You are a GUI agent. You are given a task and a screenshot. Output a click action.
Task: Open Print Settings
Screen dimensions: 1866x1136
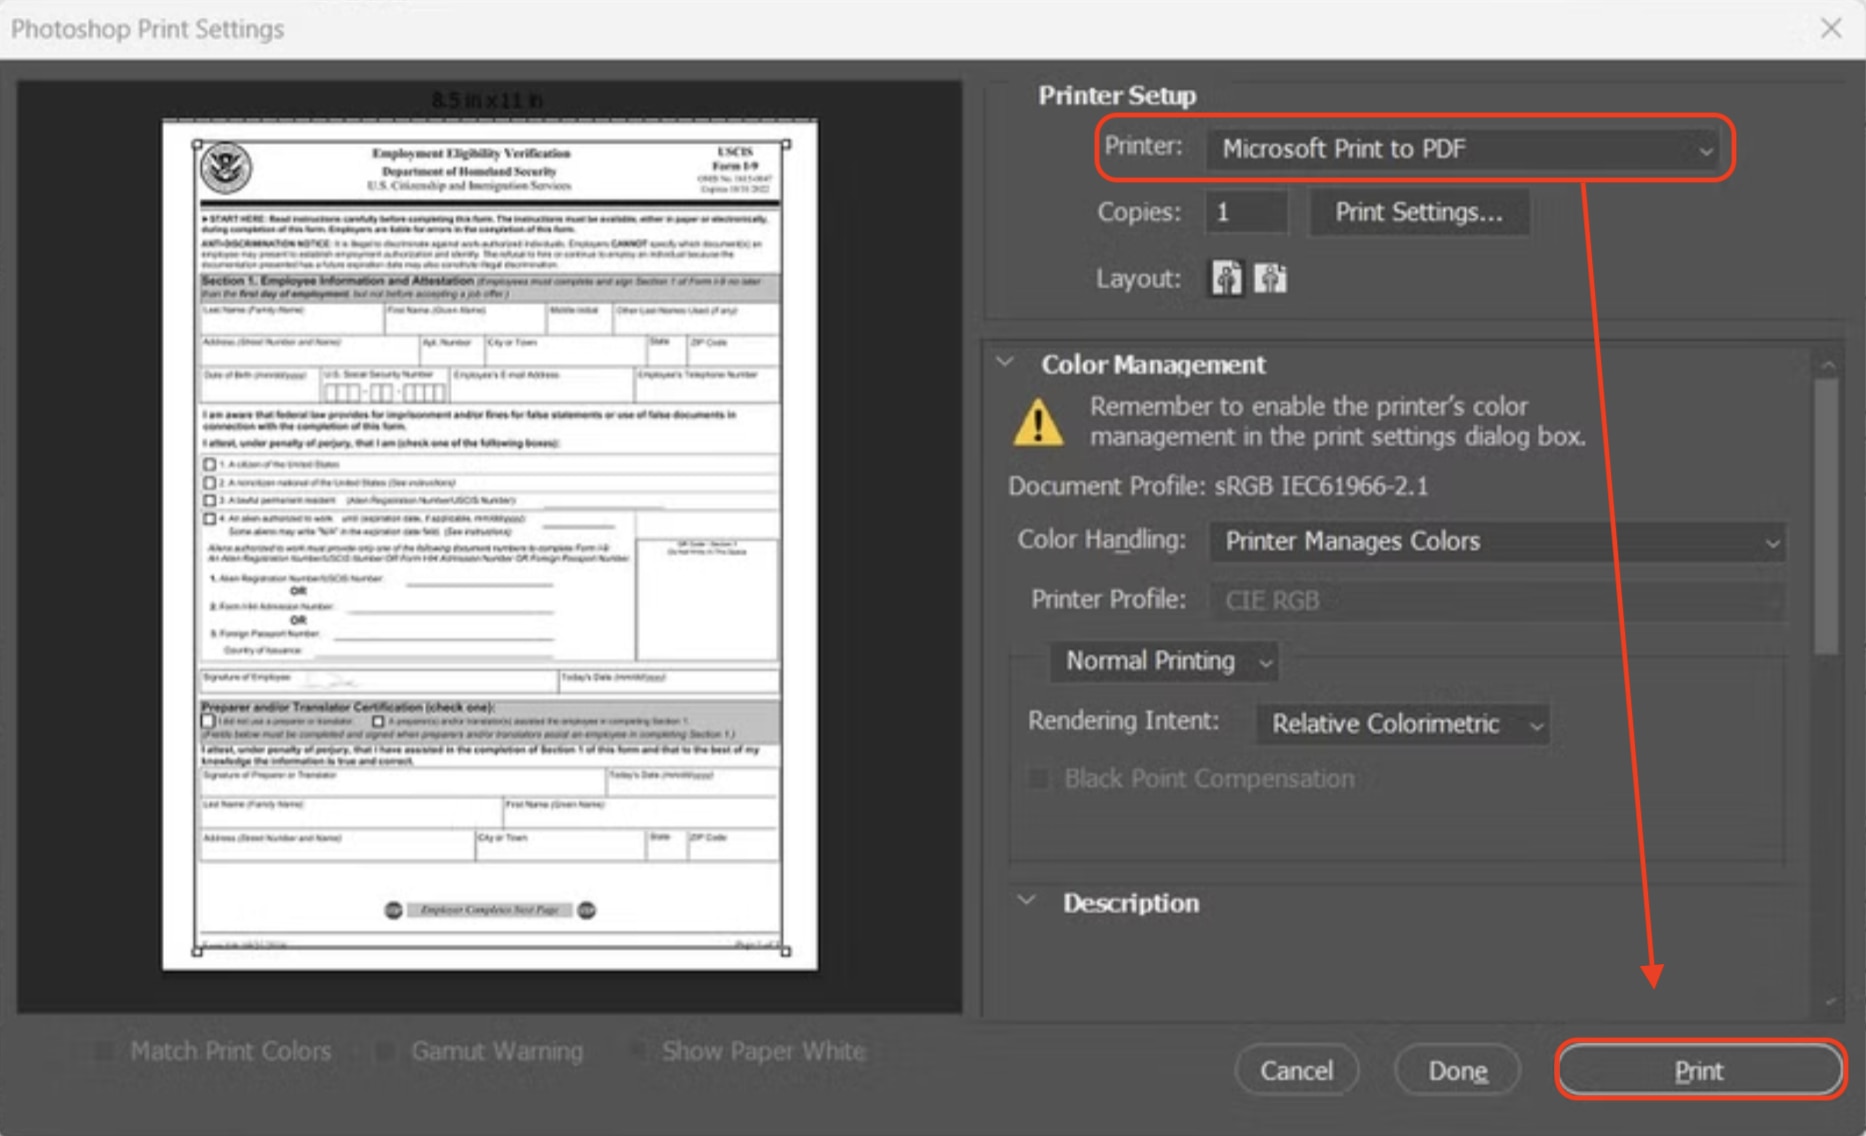tap(1417, 211)
